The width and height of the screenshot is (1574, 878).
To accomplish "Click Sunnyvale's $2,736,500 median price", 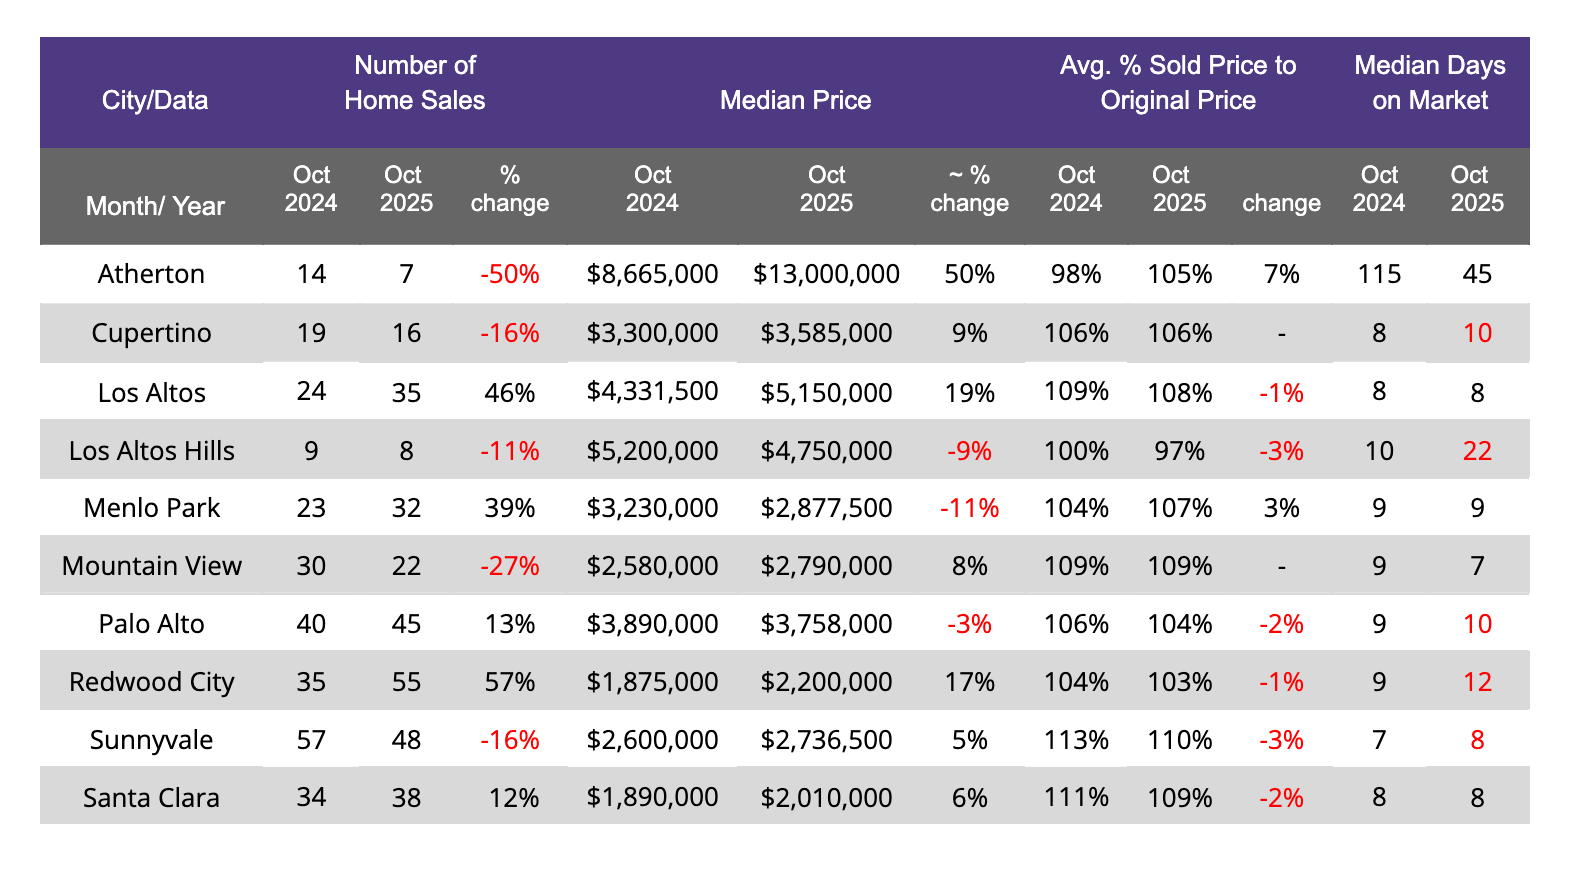I will point(826,740).
